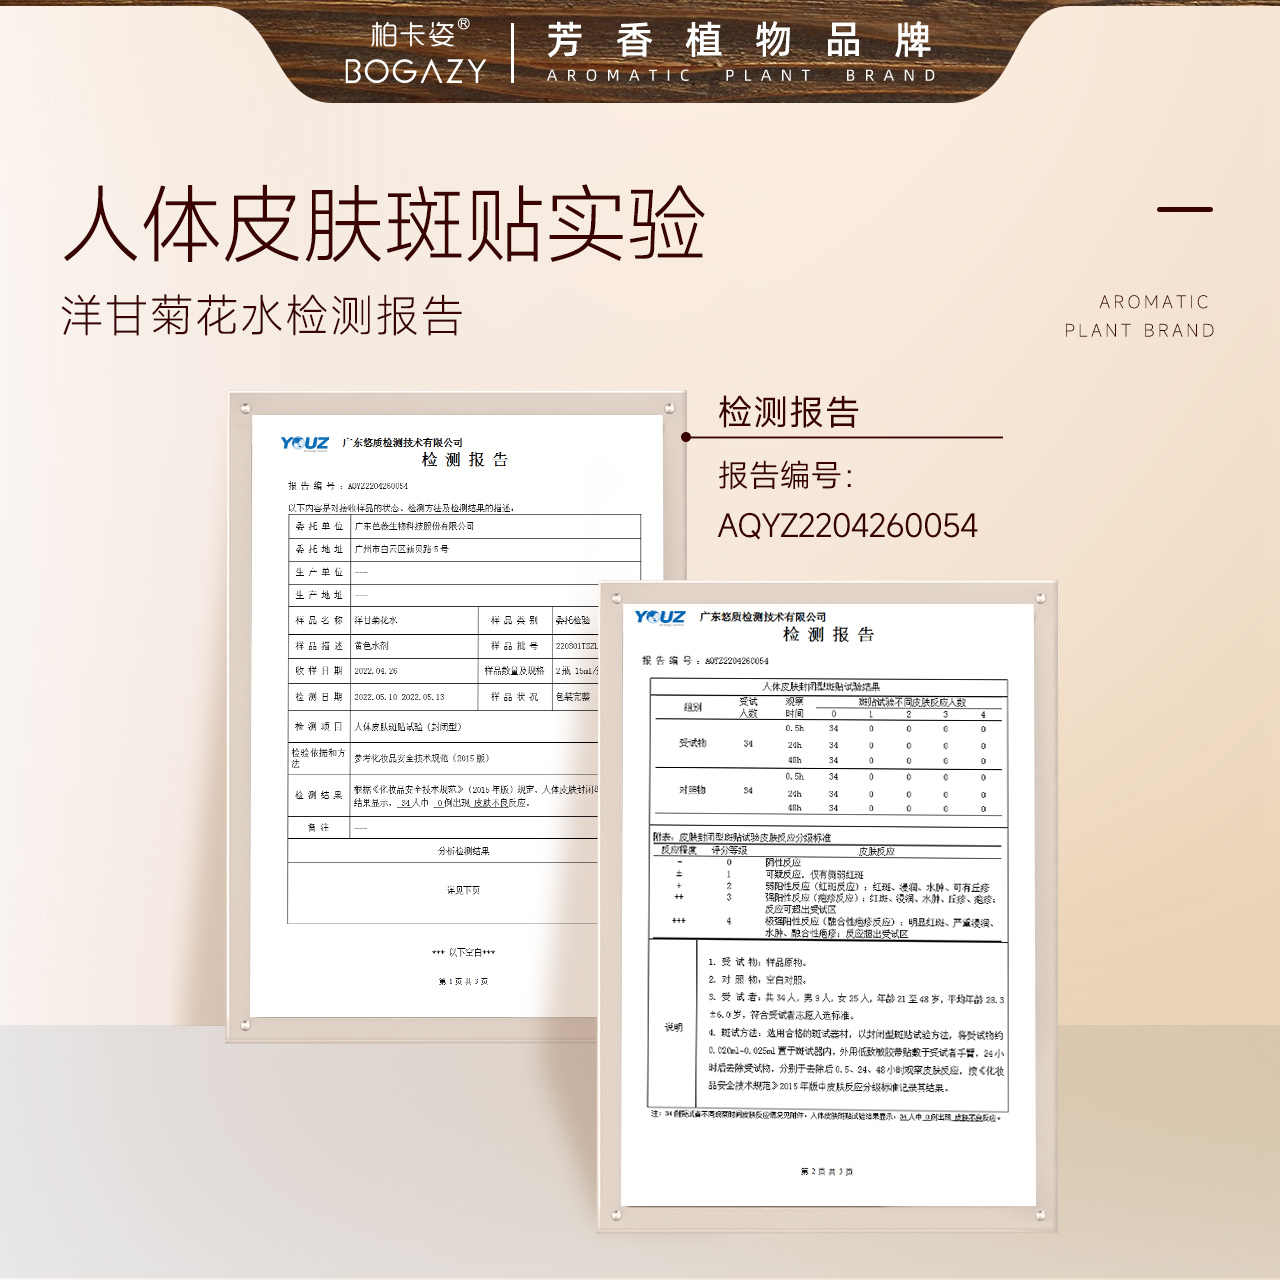Viewport: 1280px width, 1280px height.
Task: Click the receive date 2022.04.26
Action: click(x=376, y=671)
